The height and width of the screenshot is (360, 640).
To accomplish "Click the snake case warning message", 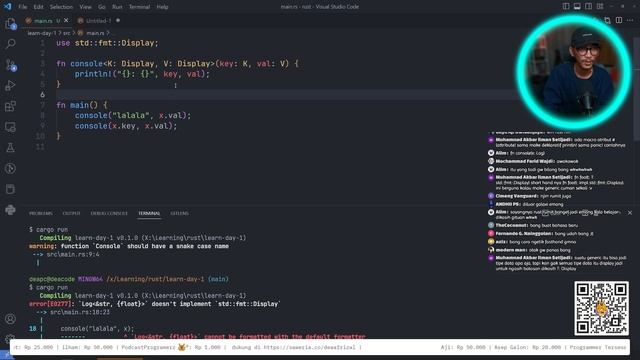I will [x=129, y=246].
